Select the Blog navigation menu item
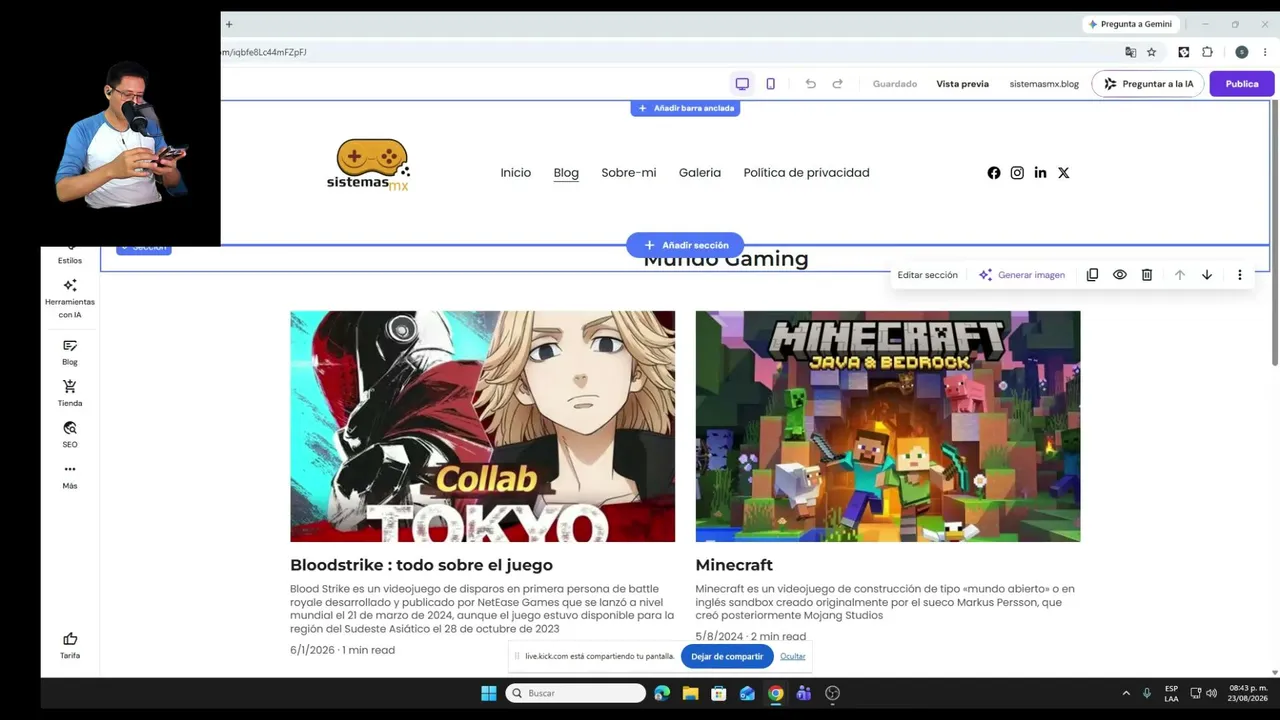This screenshot has height=720, width=1280. pos(566,173)
